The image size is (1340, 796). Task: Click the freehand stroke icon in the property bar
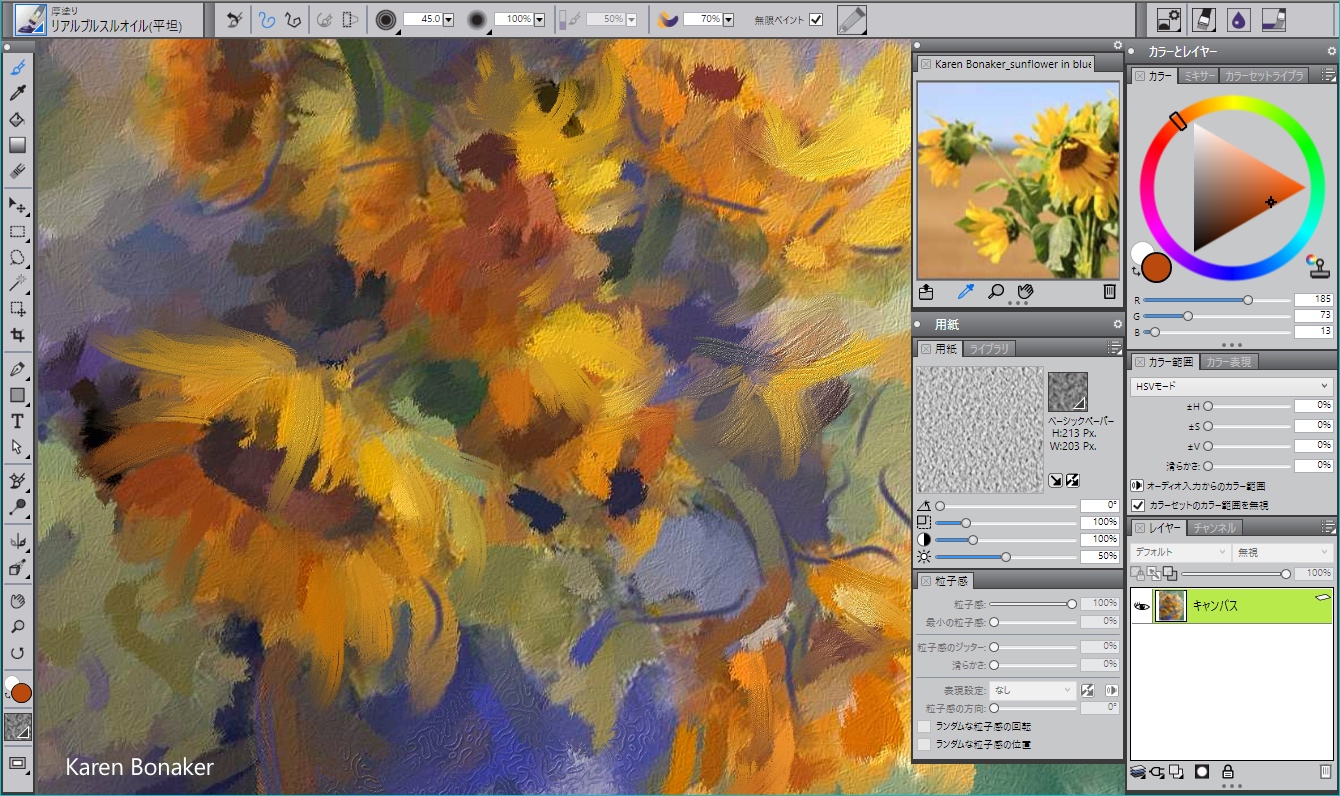(x=267, y=19)
